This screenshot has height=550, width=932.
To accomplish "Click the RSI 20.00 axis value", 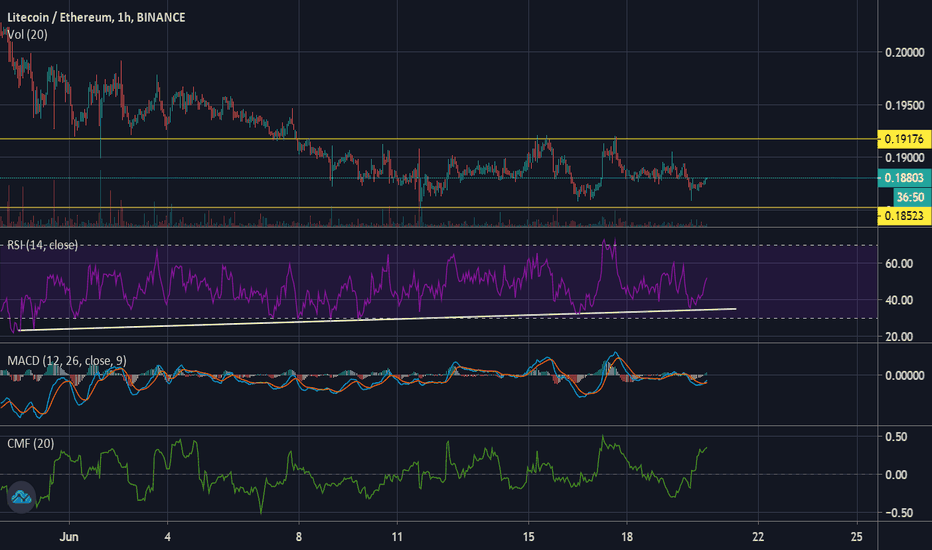I will click(899, 337).
